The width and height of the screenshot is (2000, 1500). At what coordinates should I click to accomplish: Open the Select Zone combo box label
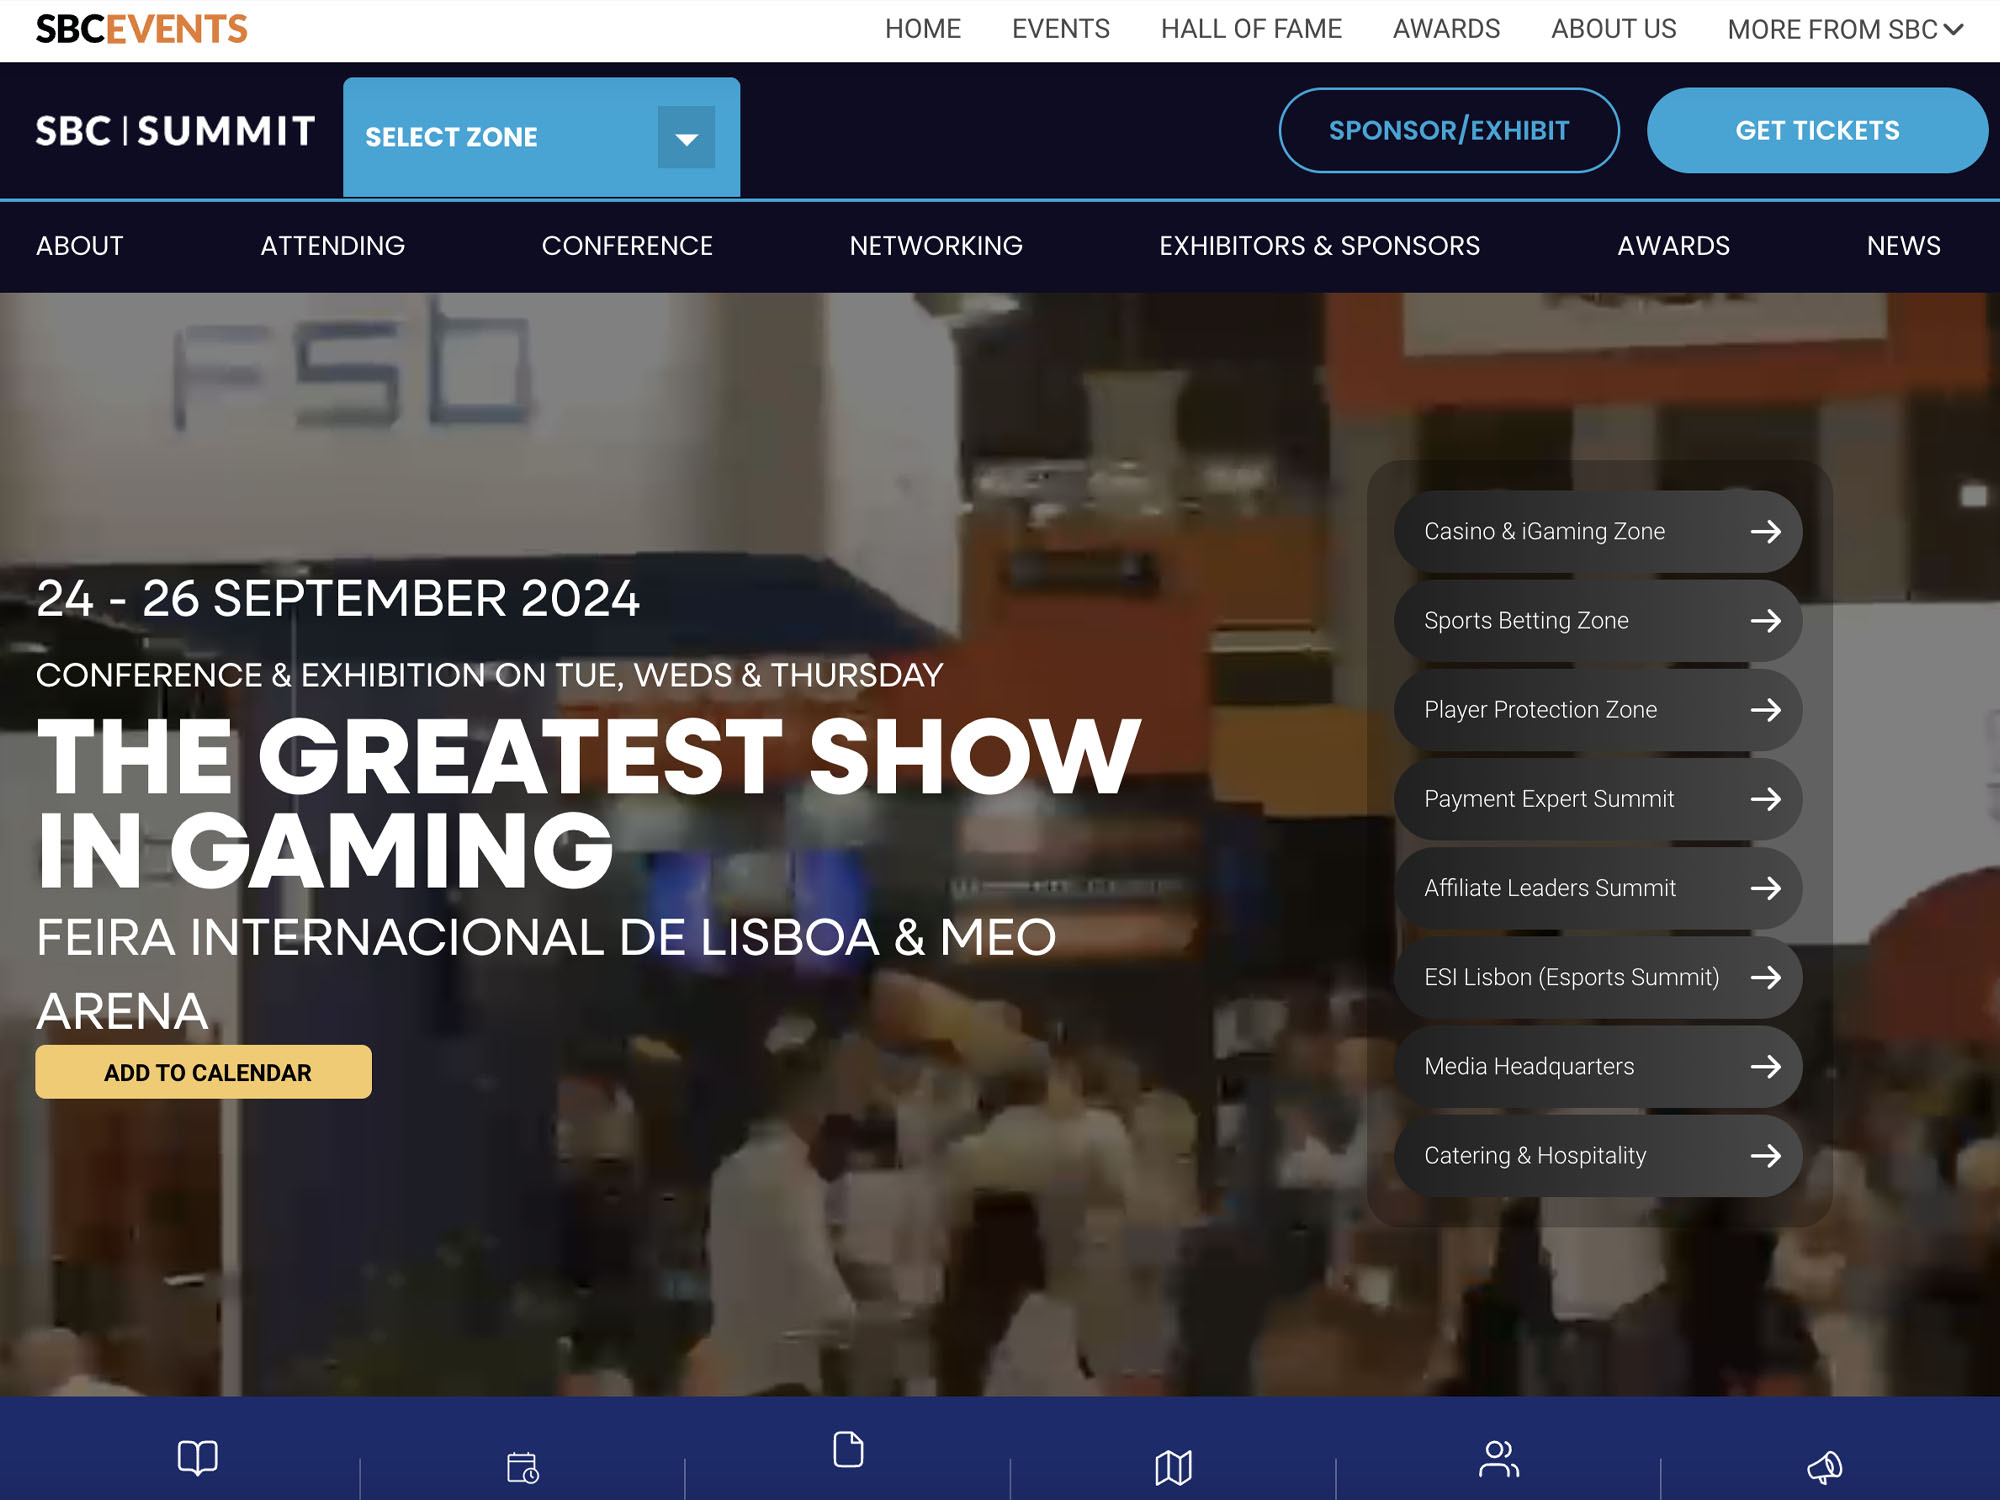click(x=452, y=137)
